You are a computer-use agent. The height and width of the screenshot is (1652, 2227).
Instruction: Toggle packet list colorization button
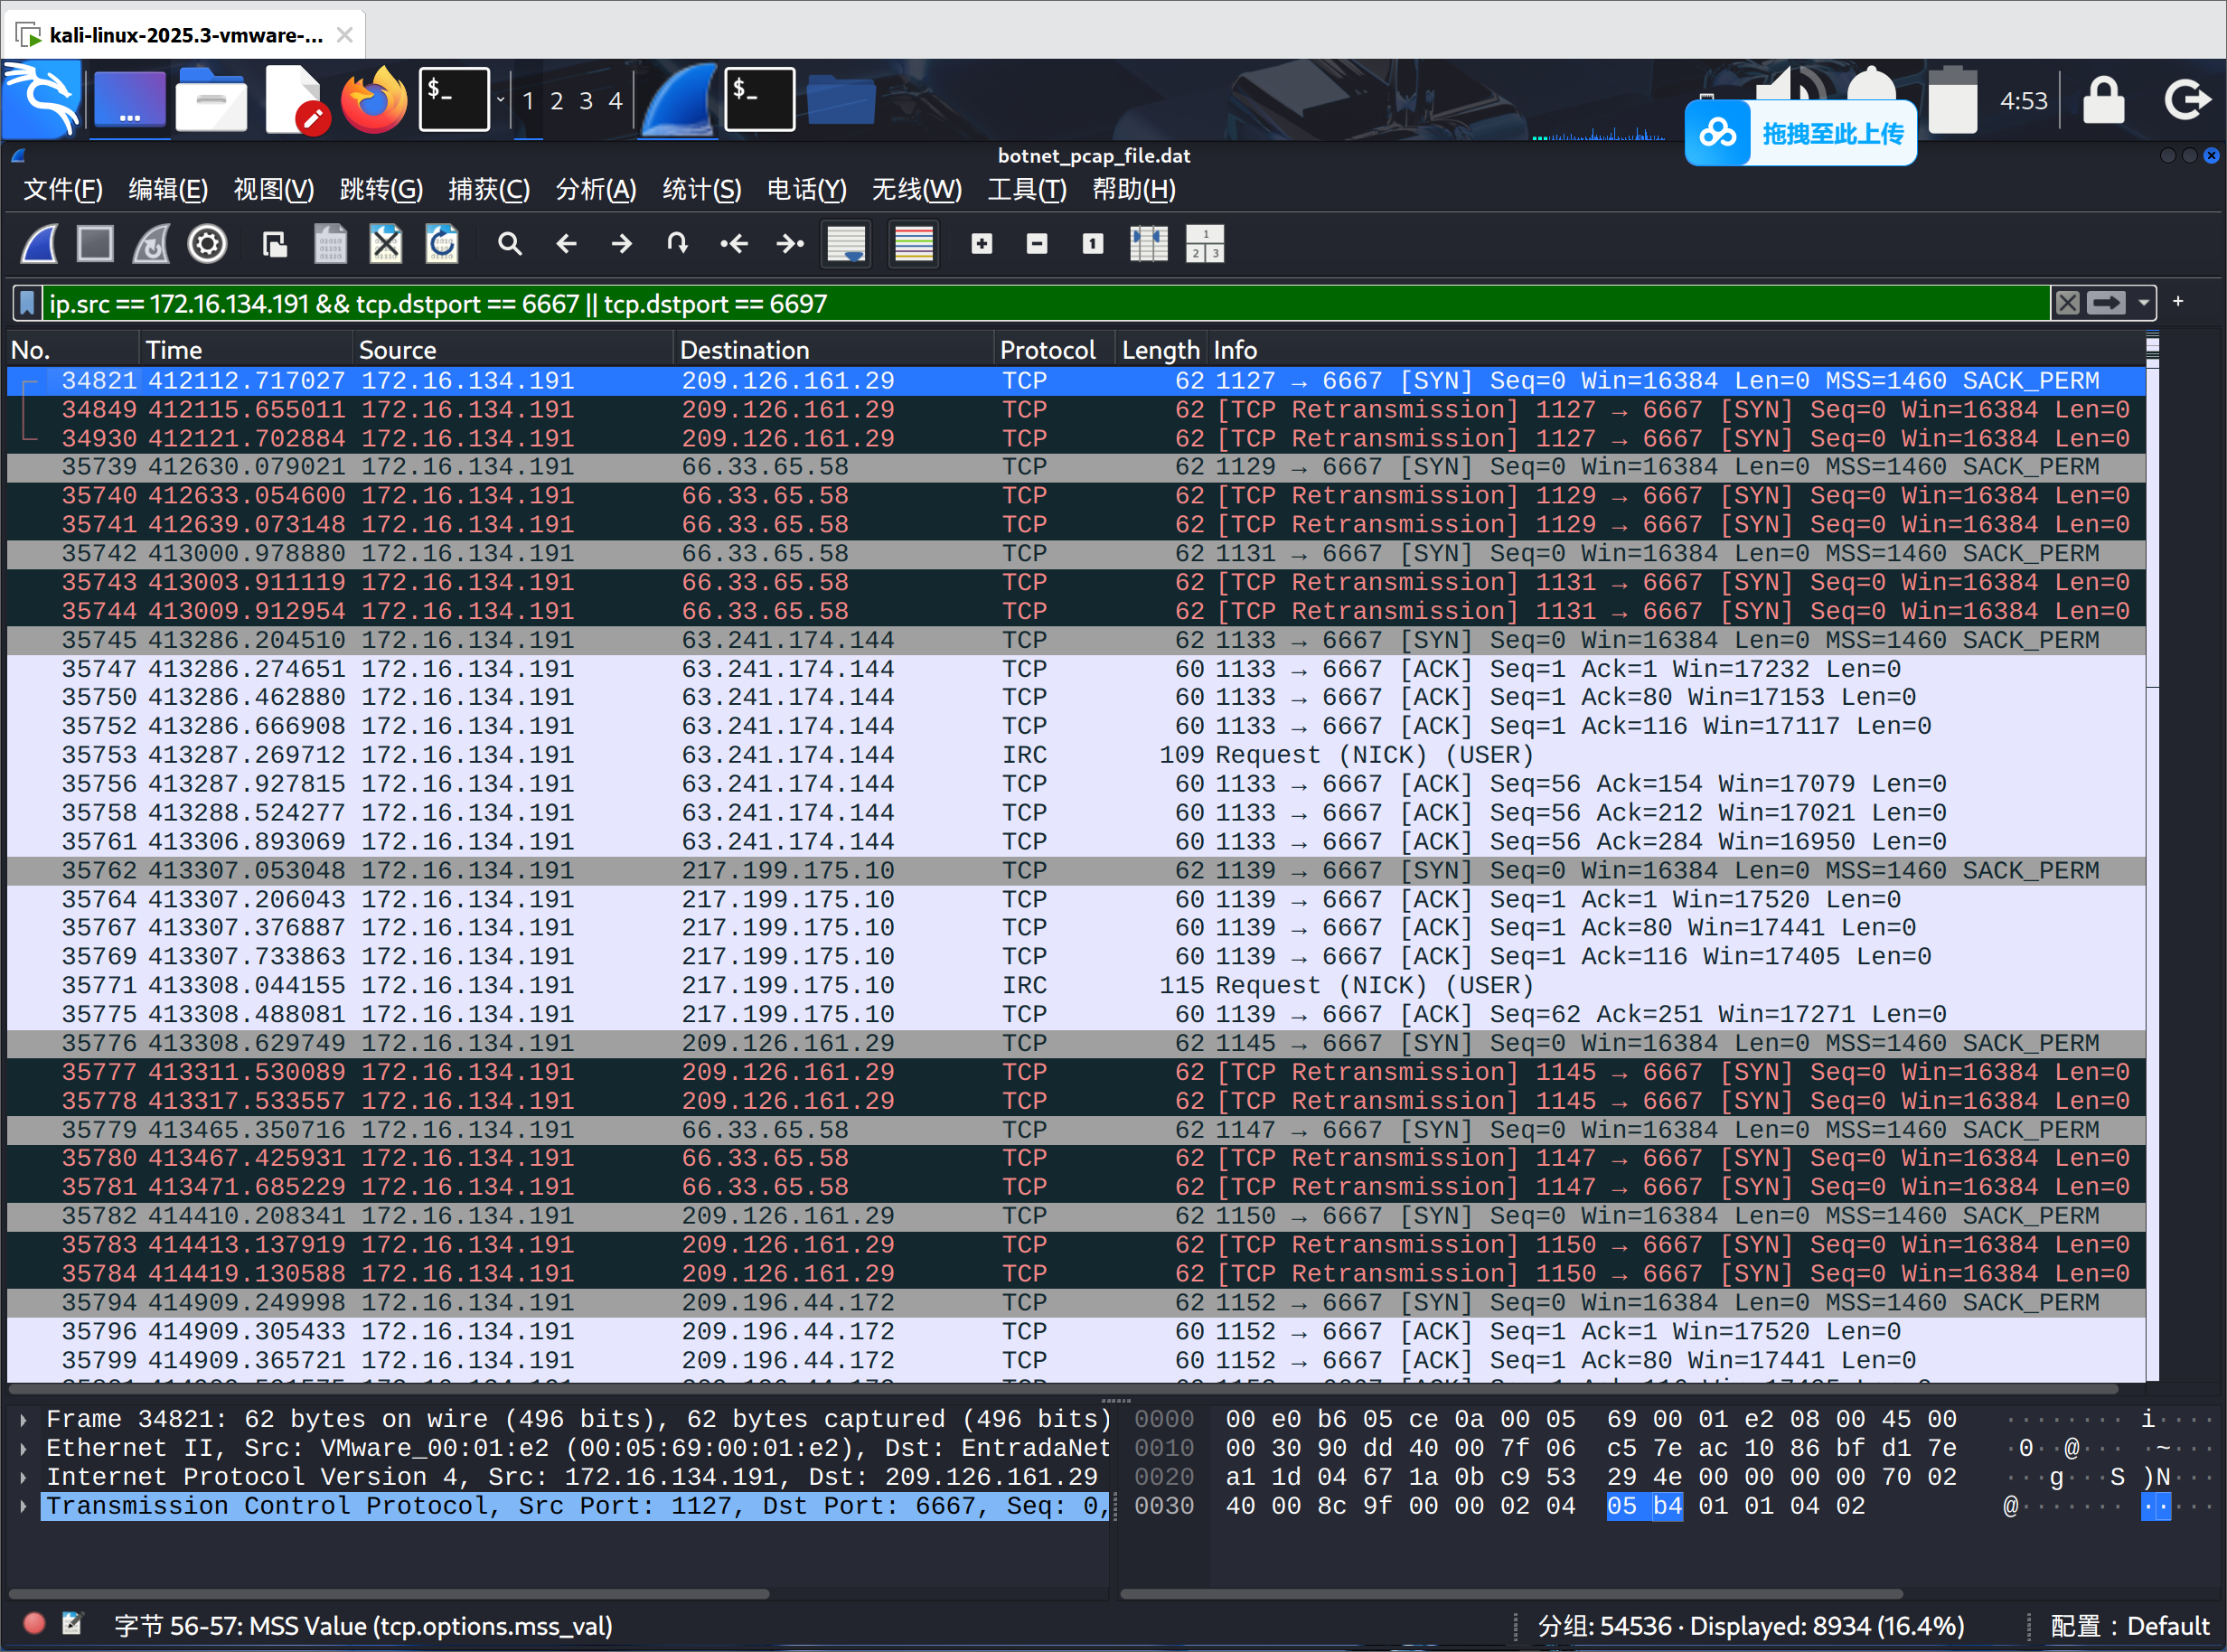coord(913,244)
